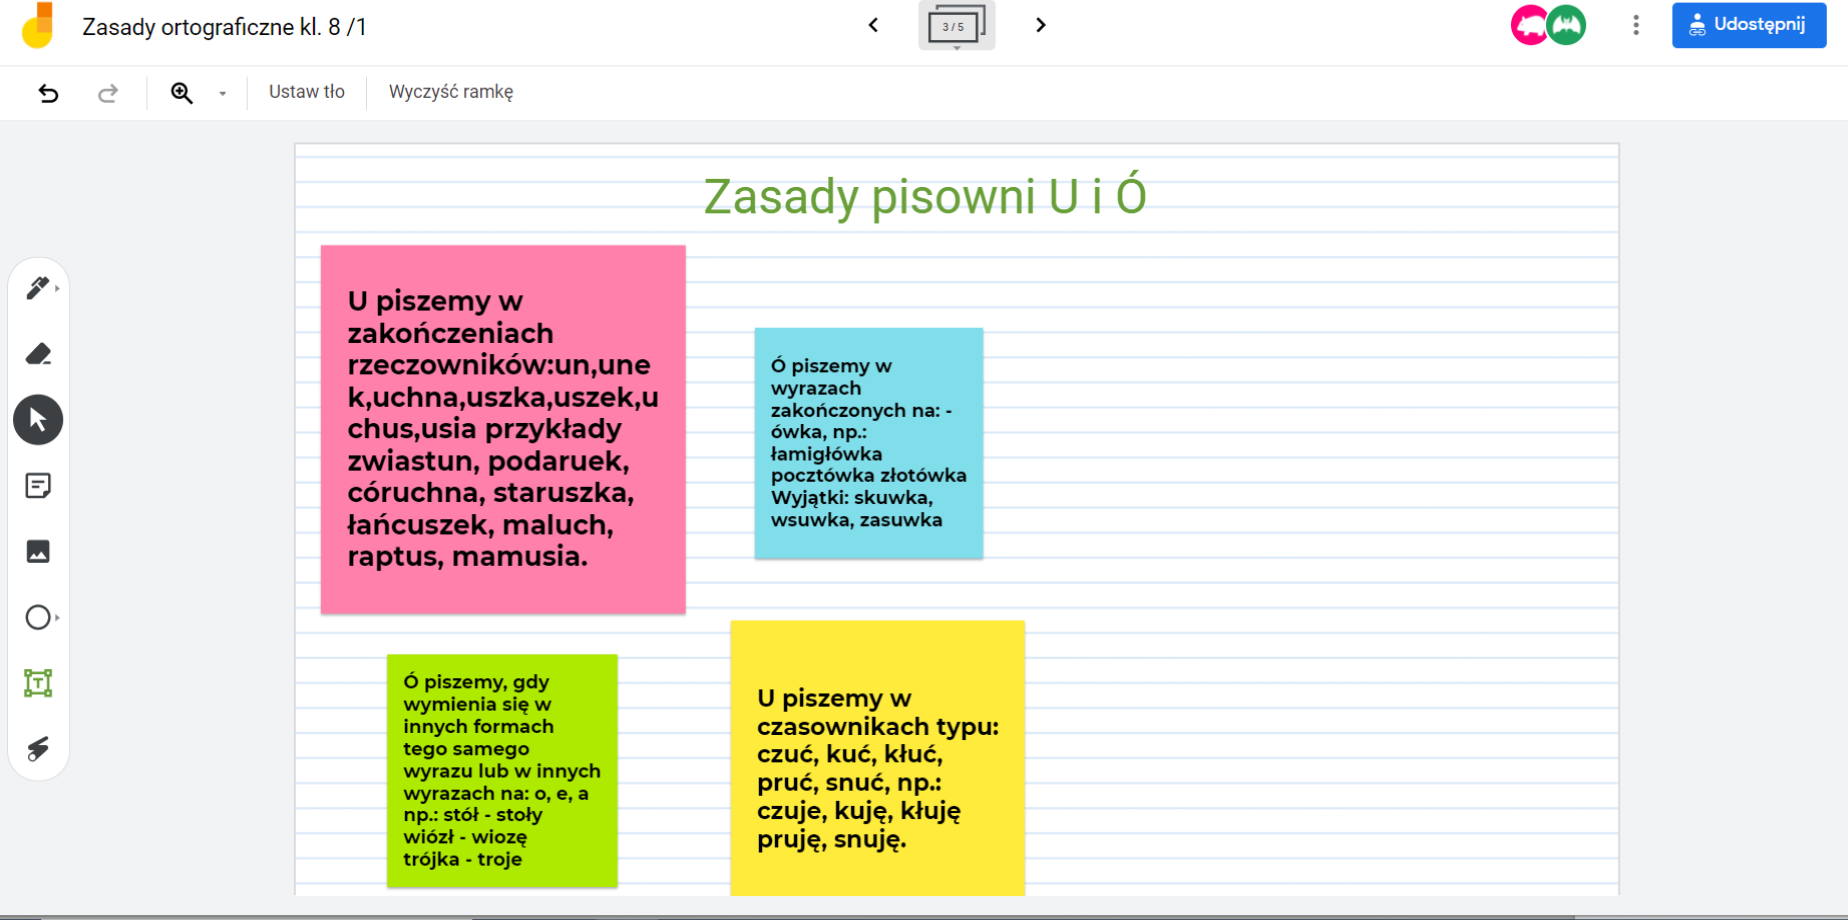The width and height of the screenshot is (1848, 920).
Task: Select the Text box tool
Action: pos(38,683)
